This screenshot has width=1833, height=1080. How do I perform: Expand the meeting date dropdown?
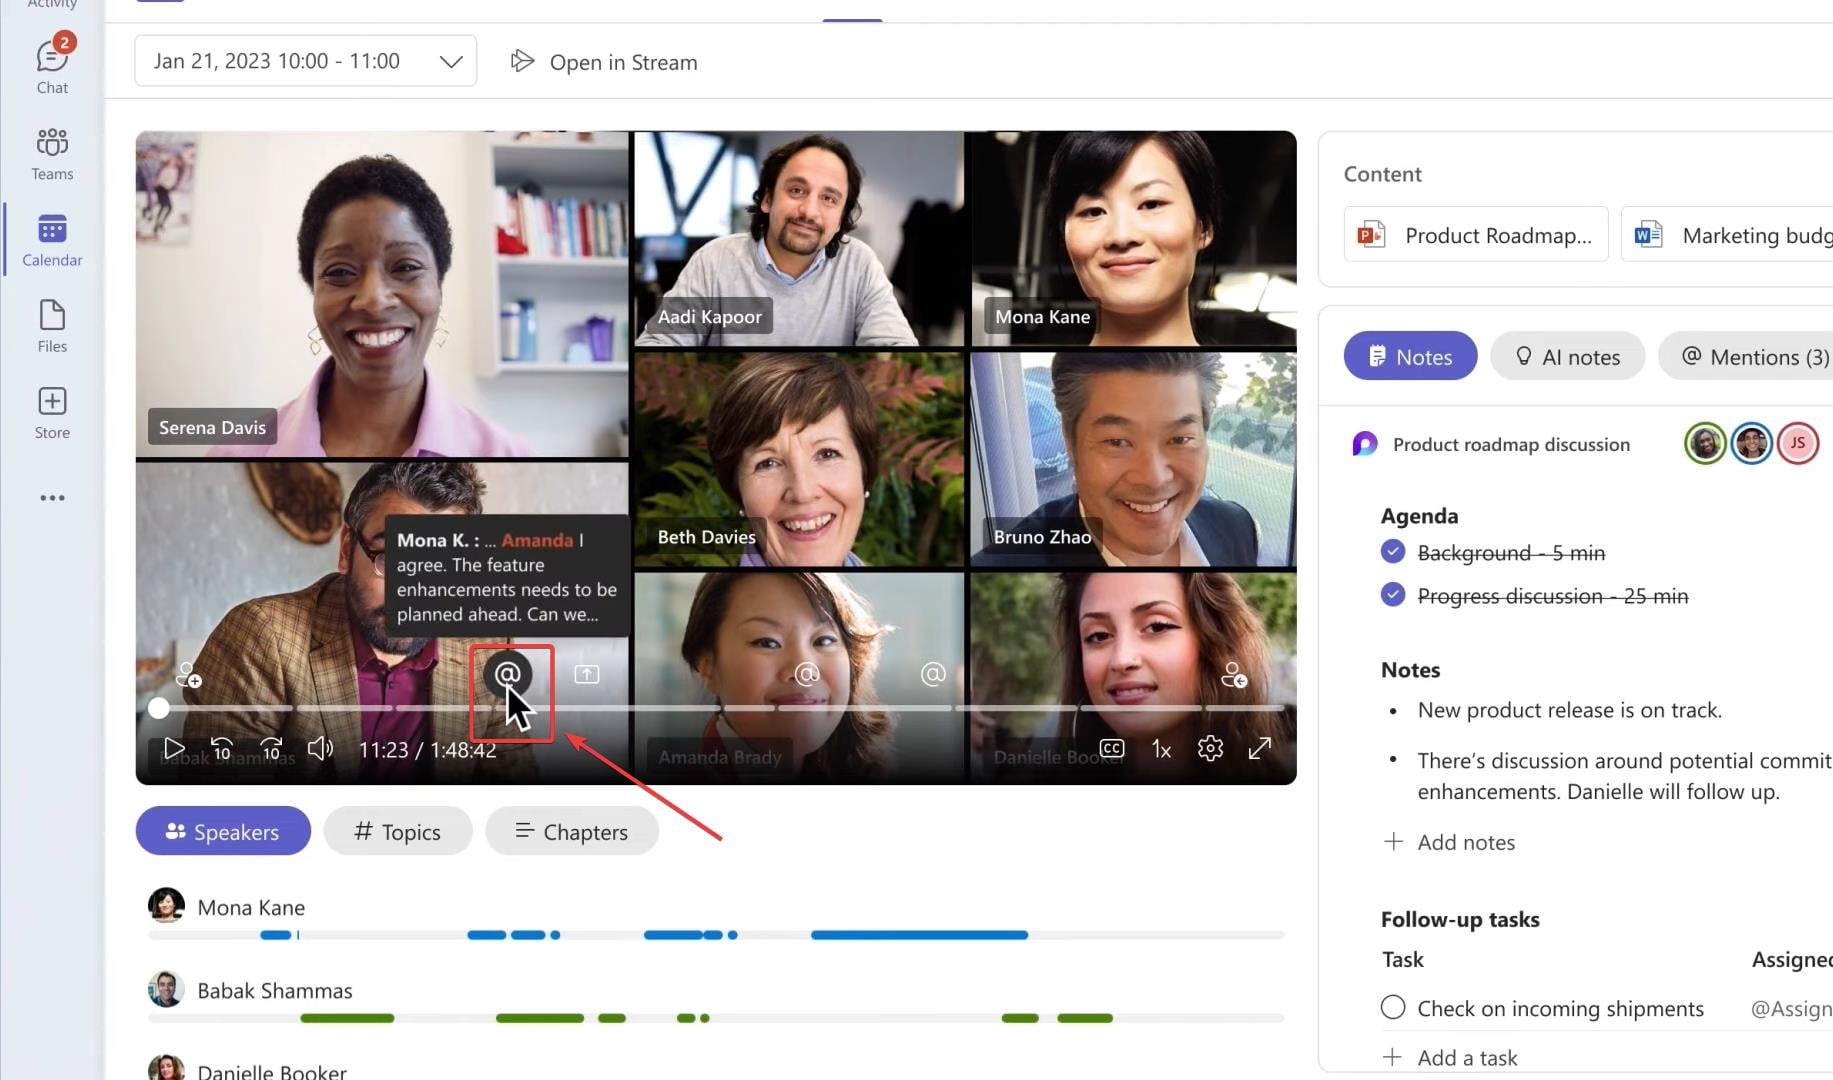[451, 61]
